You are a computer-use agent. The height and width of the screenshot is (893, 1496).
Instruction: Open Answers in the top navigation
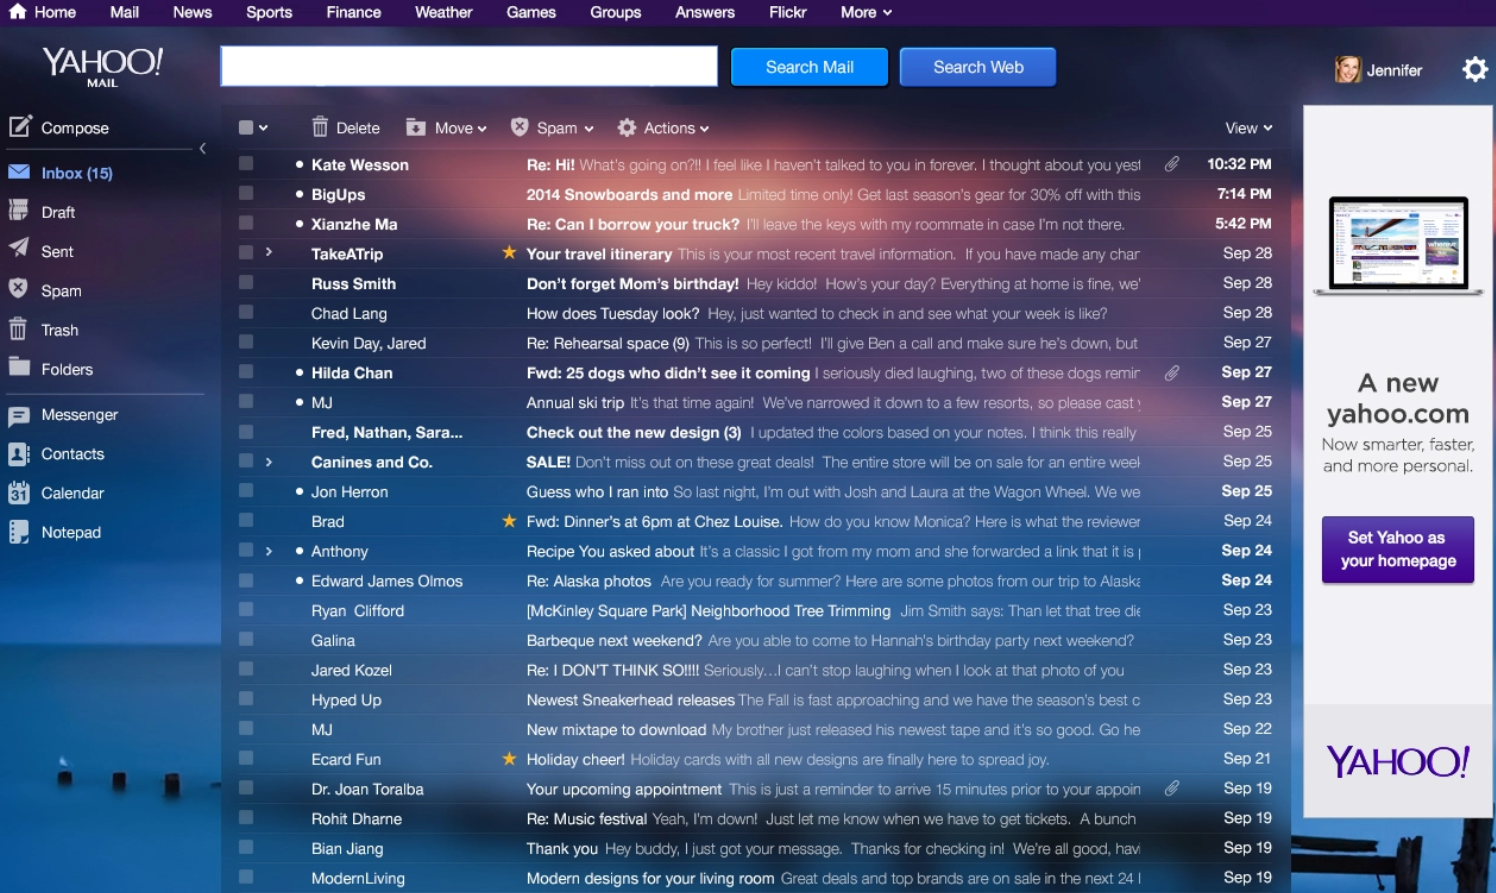(x=705, y=12)
